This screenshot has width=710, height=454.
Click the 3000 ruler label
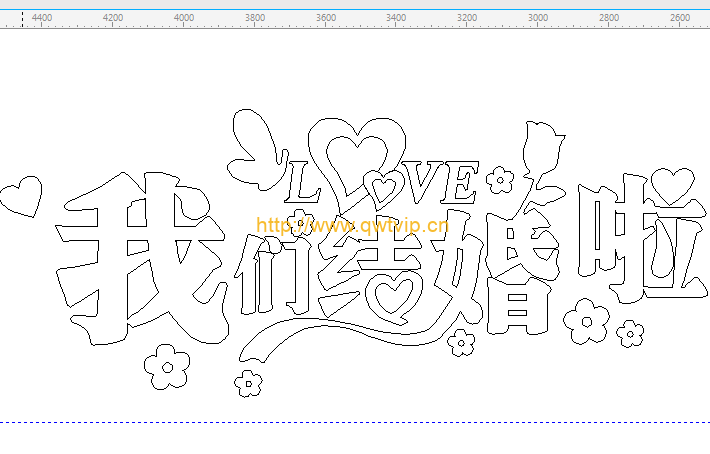(538, 18)
